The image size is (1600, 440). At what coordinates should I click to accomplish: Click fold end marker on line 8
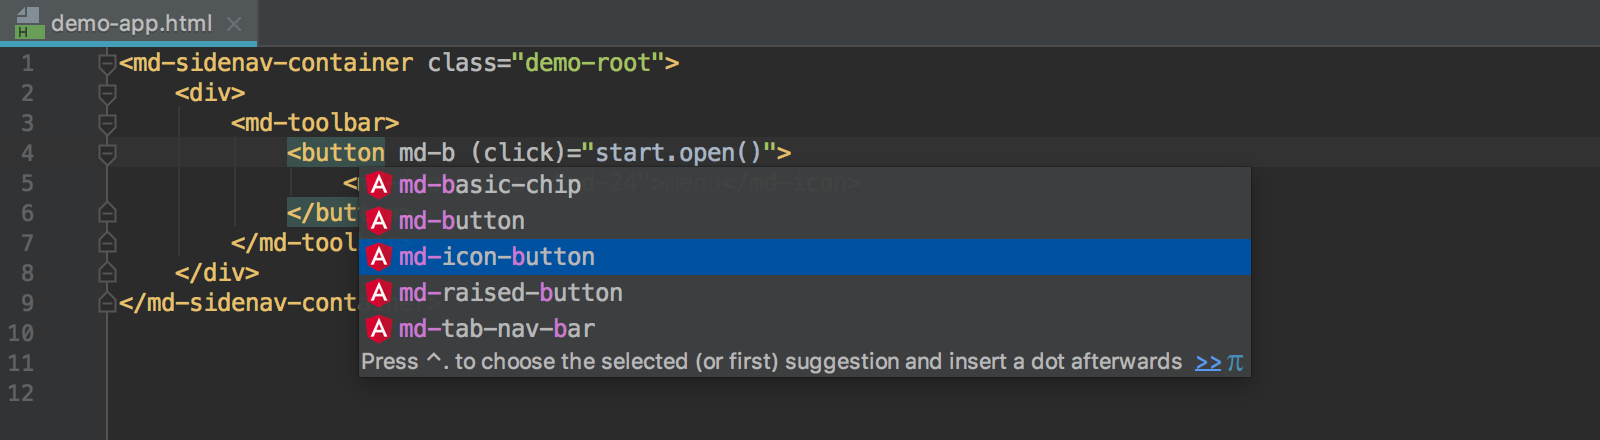point(107,273)
